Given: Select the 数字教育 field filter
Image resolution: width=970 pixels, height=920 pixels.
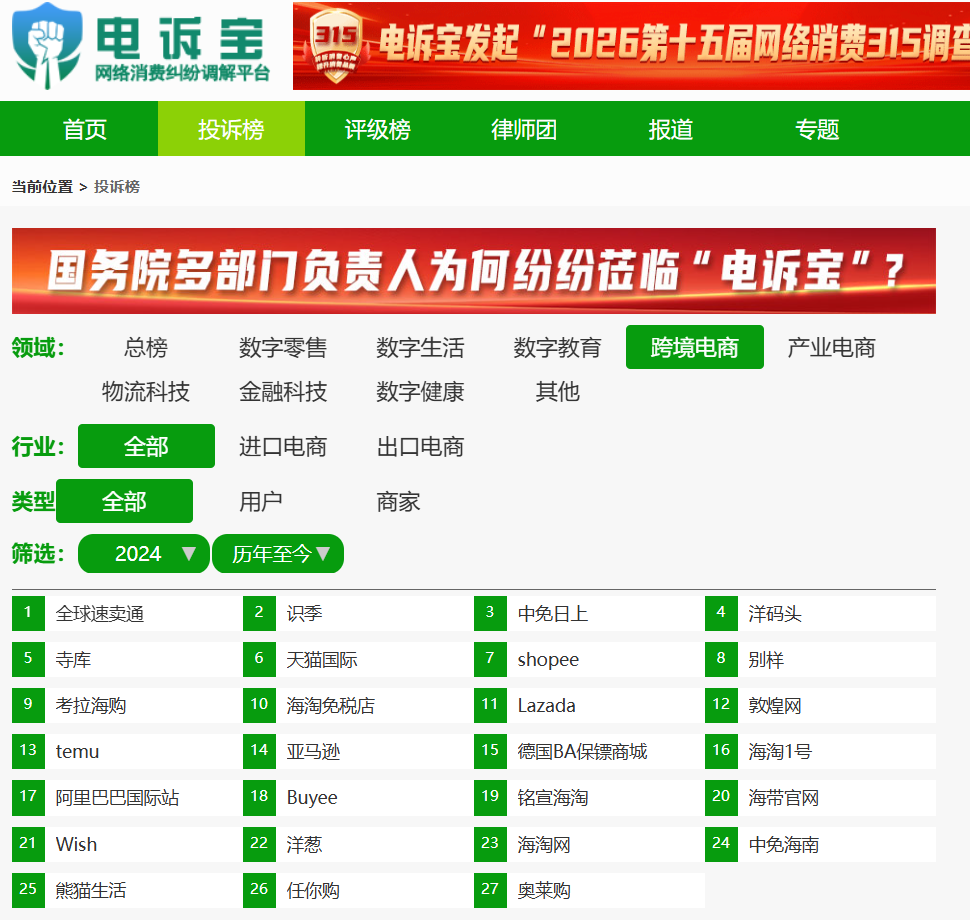Looking at the screenshot, I should click(557, 347).
